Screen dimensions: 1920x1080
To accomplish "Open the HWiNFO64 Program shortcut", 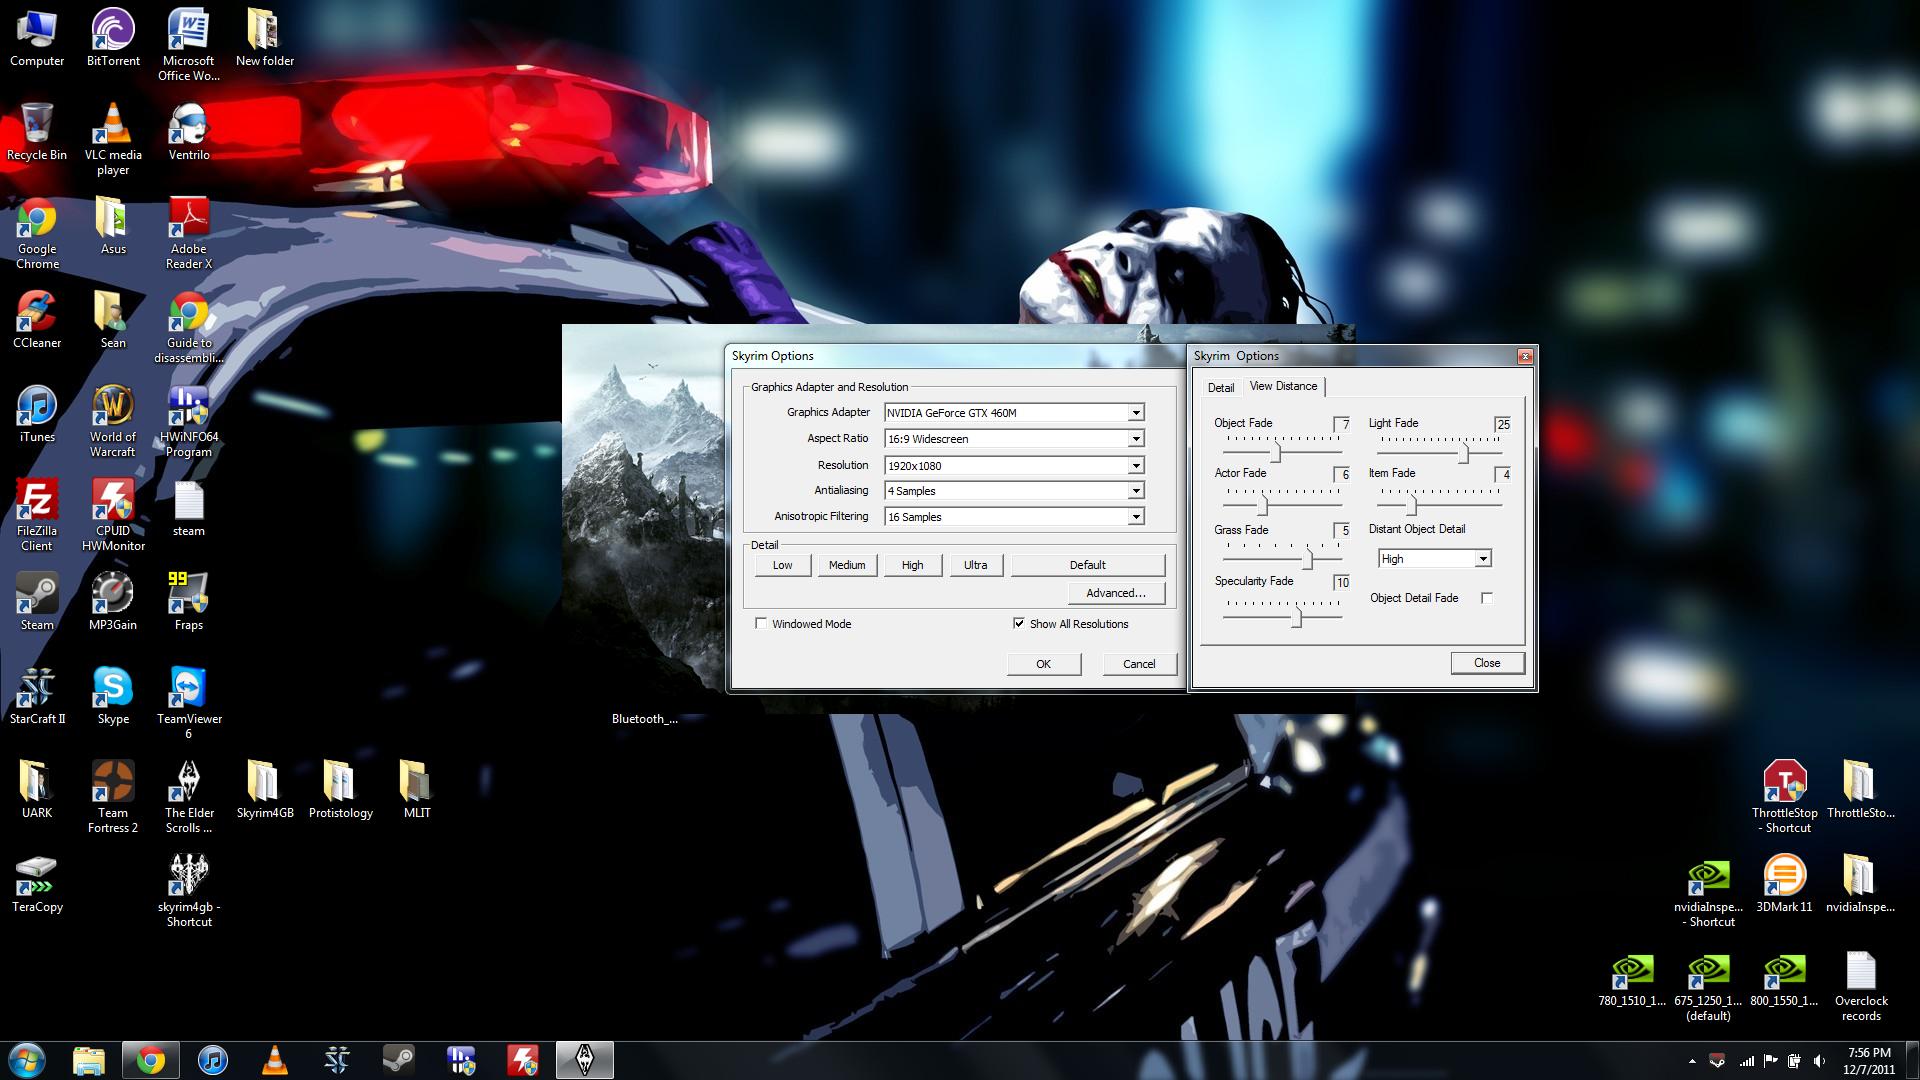I will [x=189, y=421].
